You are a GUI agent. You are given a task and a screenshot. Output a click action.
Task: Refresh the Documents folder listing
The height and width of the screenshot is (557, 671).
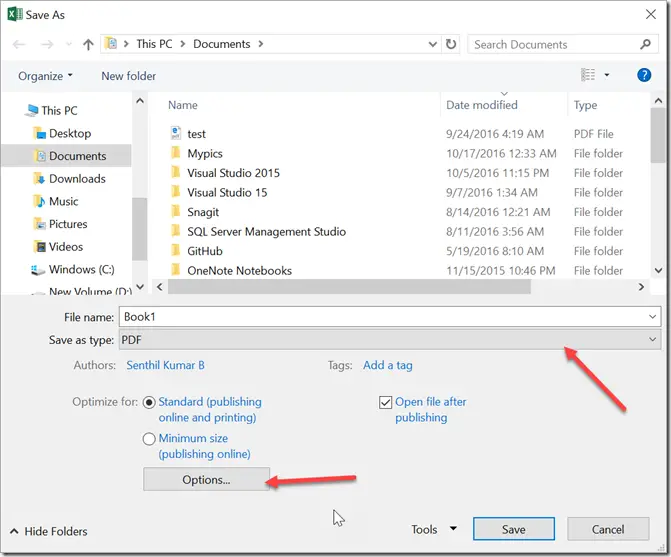[451, 44]
